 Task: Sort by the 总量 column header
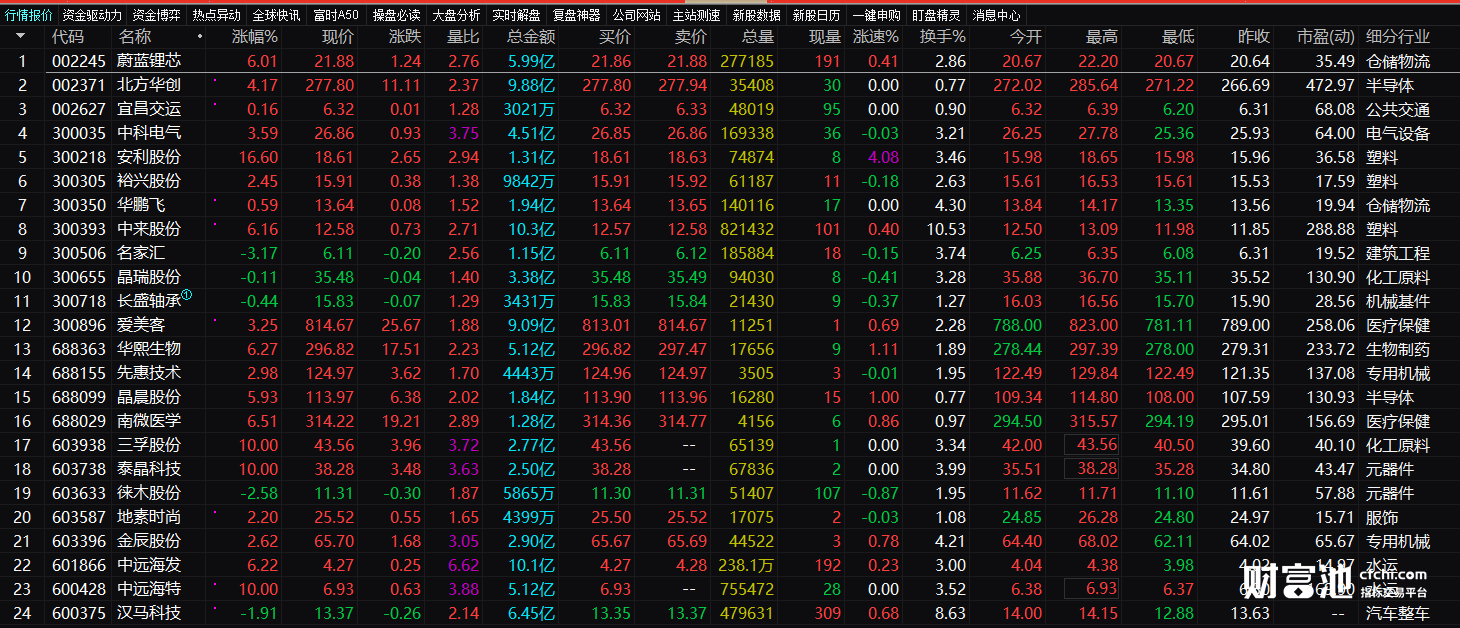[758, 37]
